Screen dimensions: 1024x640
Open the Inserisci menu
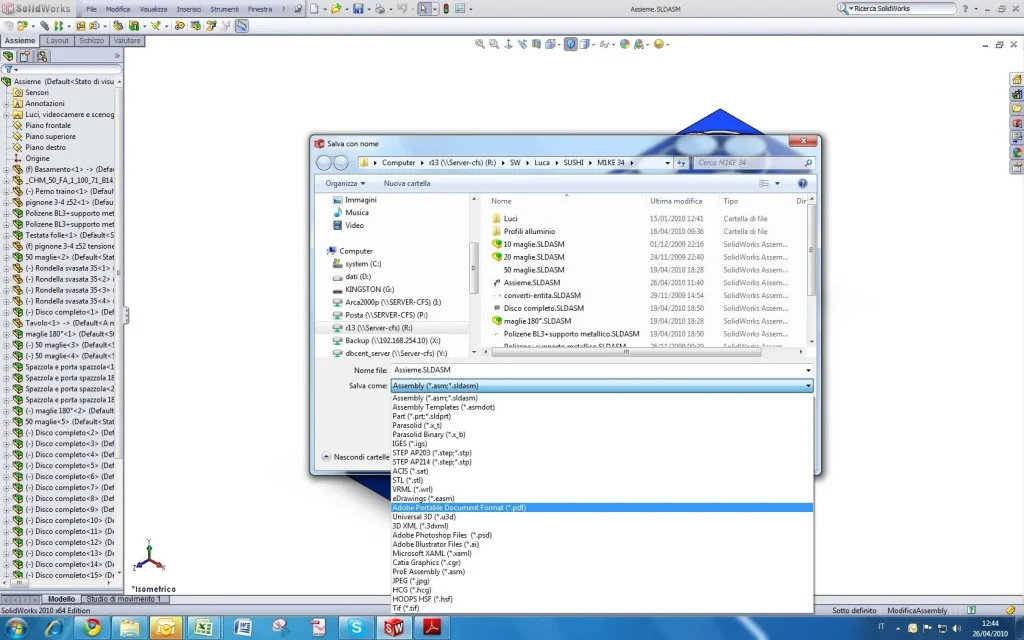(189, 9)
